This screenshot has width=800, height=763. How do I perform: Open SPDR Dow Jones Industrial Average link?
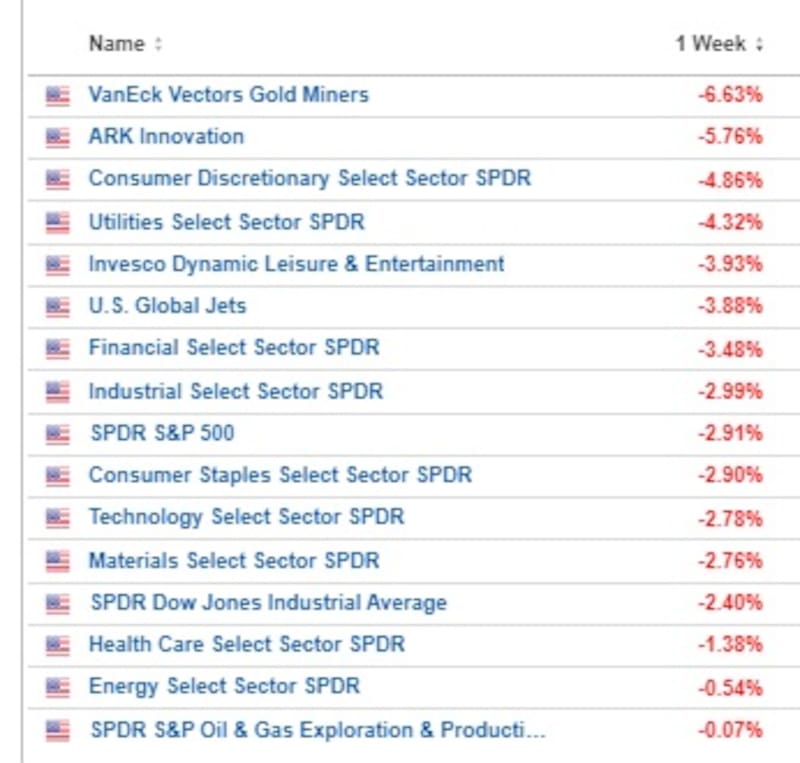[268, 603]
